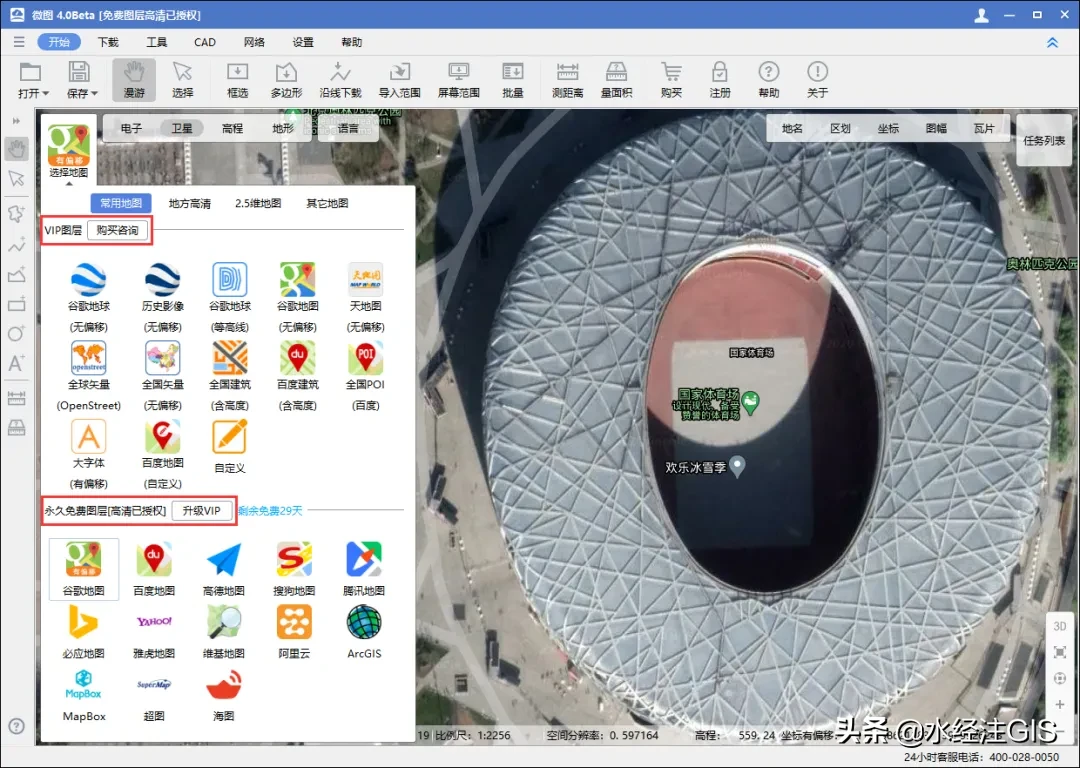
Task: Choose the 雅虎地图 Yahoo layer
Action: click(x=154, y=632)
